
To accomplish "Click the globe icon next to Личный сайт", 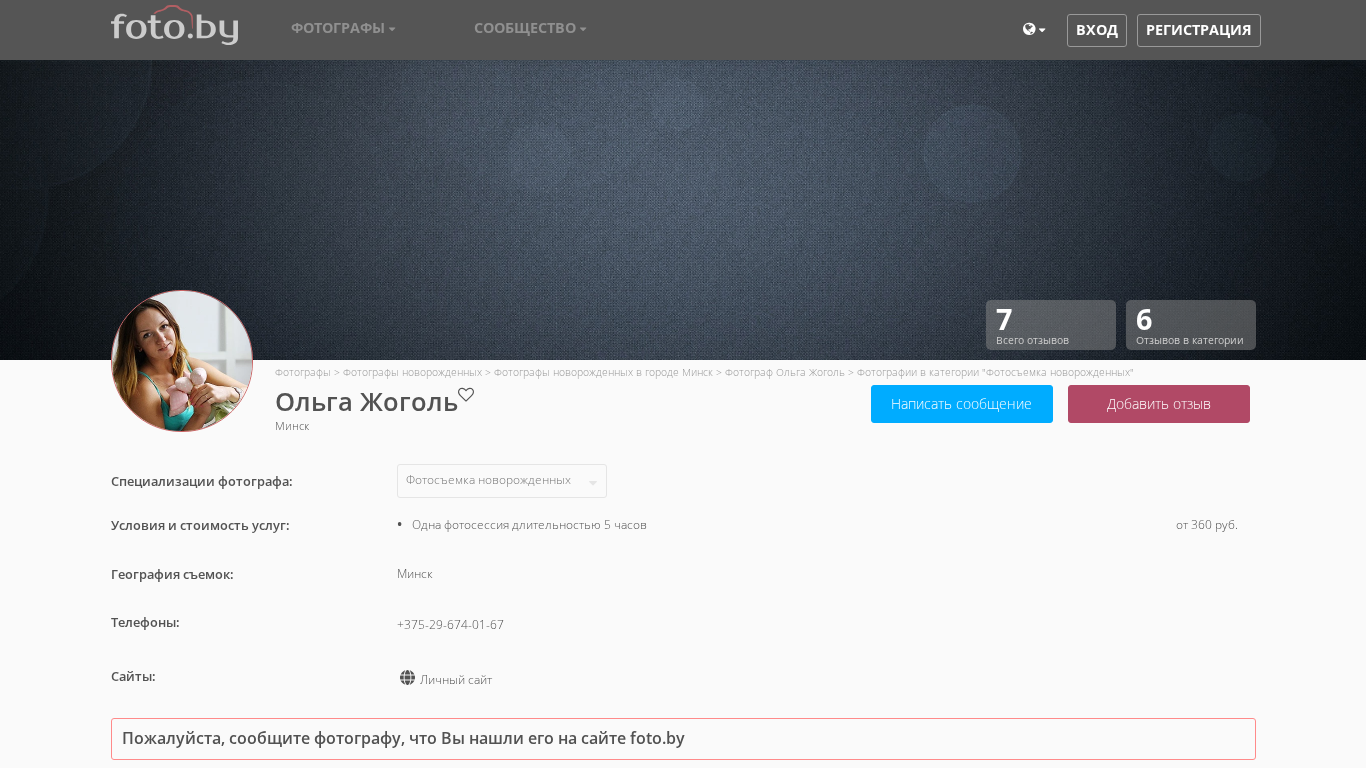I will [407, 678].
